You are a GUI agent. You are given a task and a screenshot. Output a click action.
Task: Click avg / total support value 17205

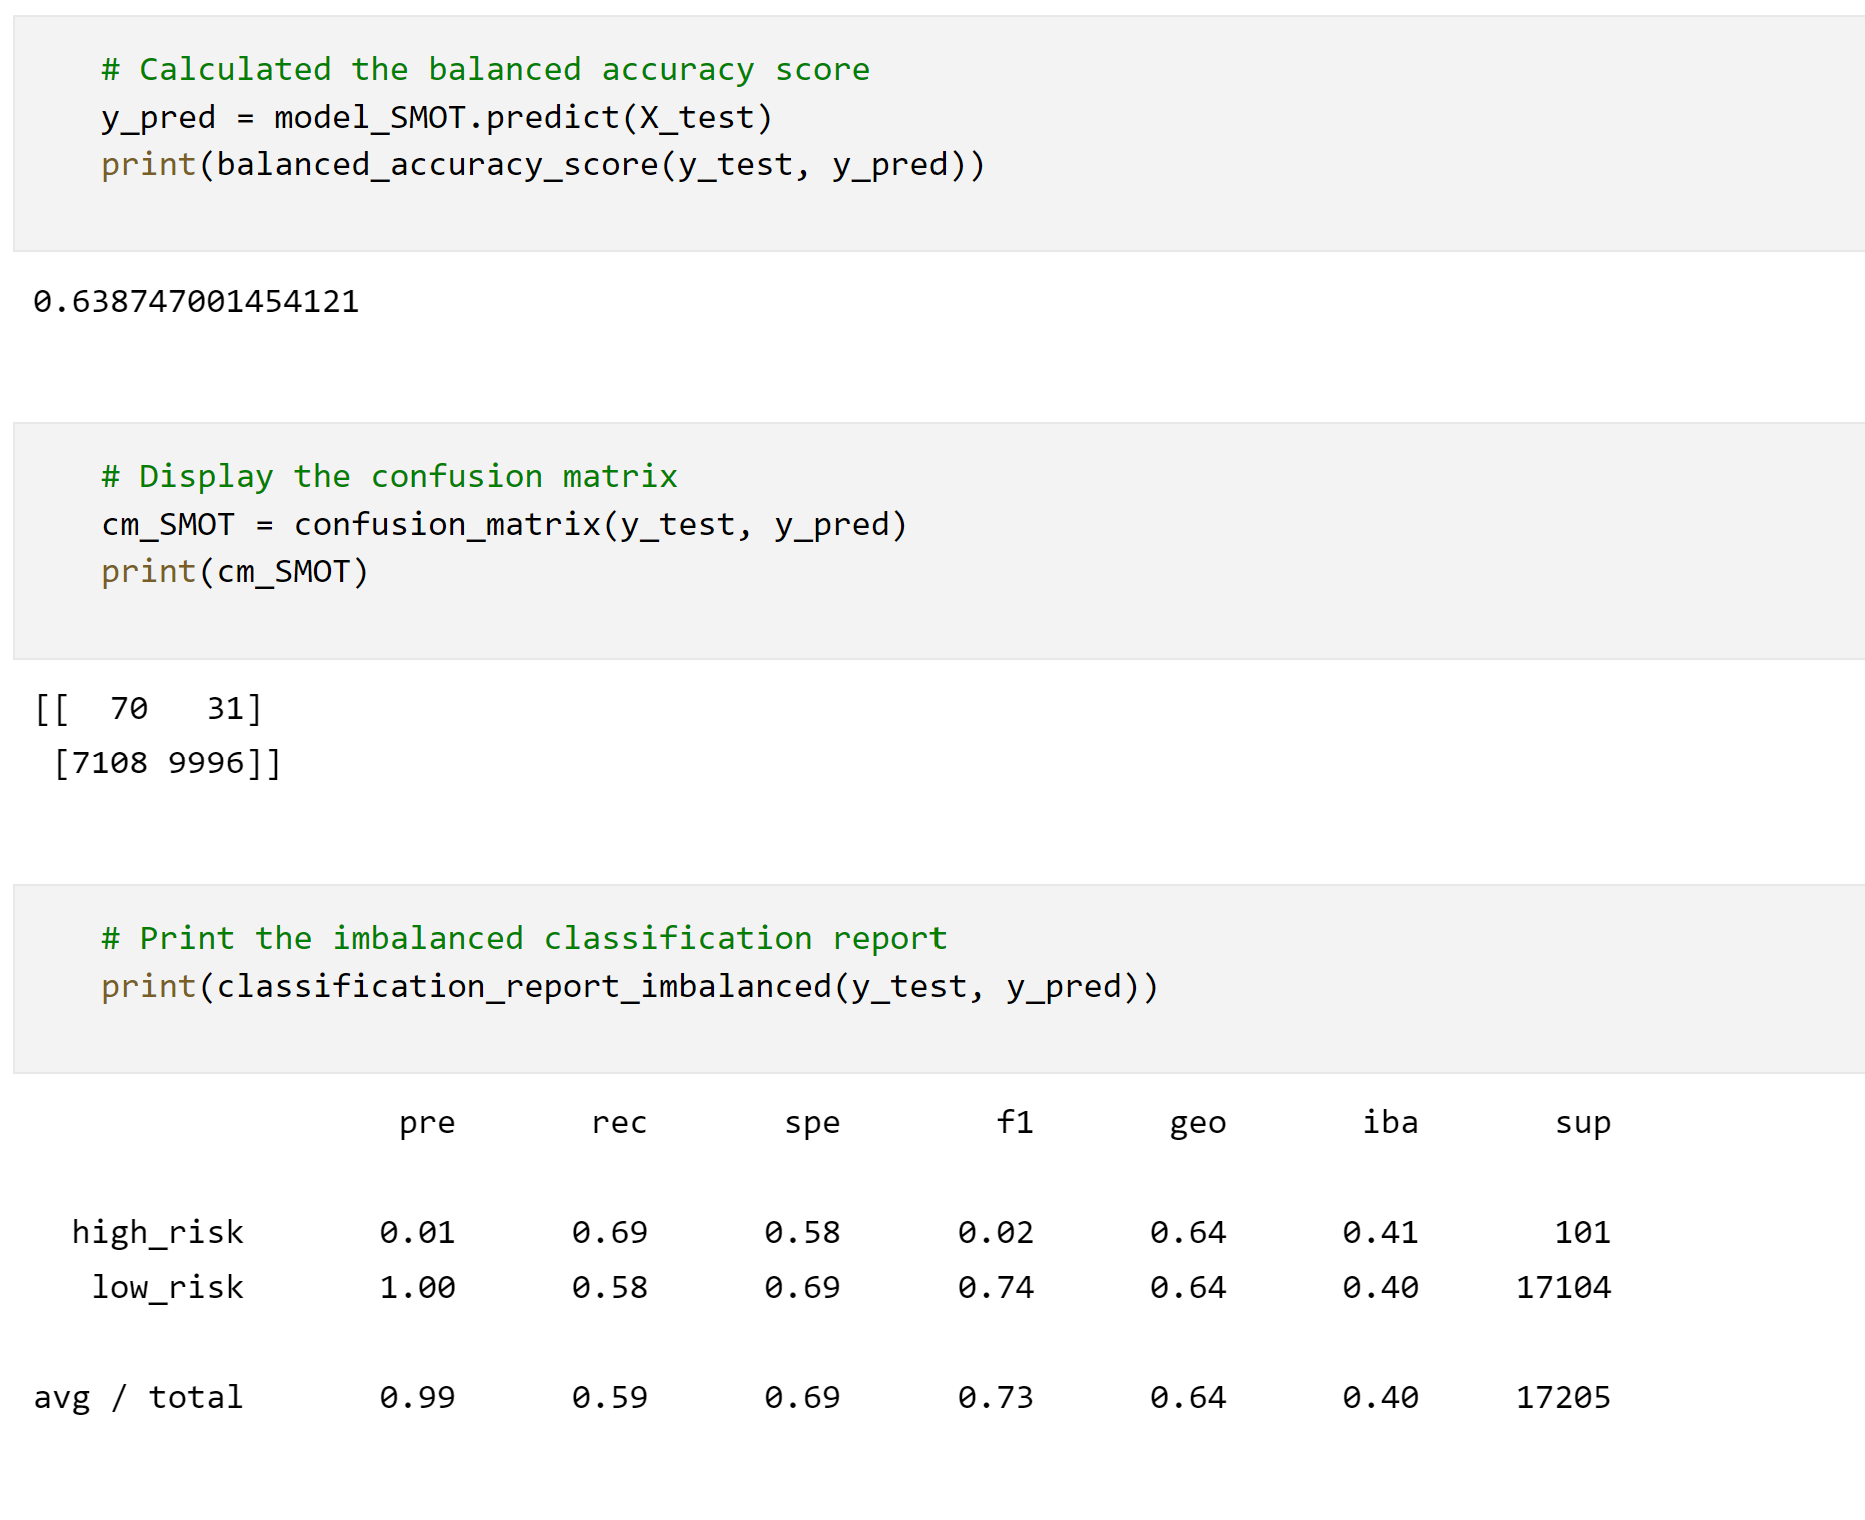click(x=1564, y=1398)
